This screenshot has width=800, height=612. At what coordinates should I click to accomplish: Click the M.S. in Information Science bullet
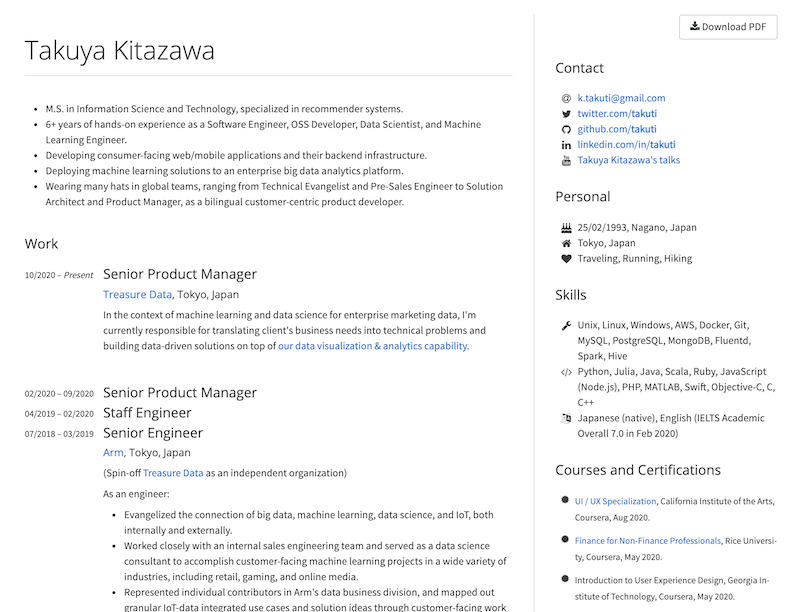[224, 109]
